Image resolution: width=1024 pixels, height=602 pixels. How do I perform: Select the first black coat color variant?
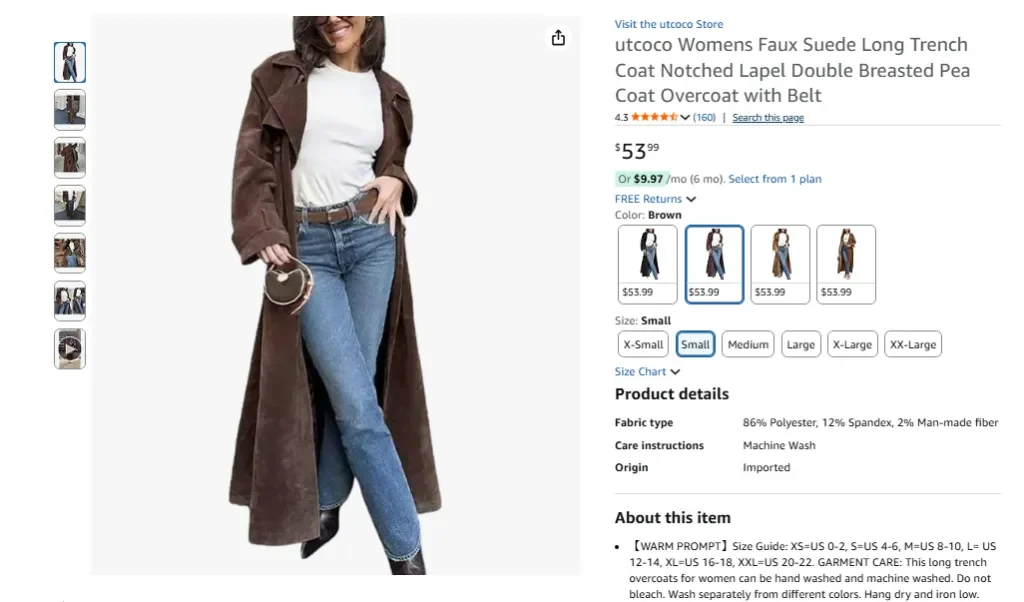click(646, 262)
